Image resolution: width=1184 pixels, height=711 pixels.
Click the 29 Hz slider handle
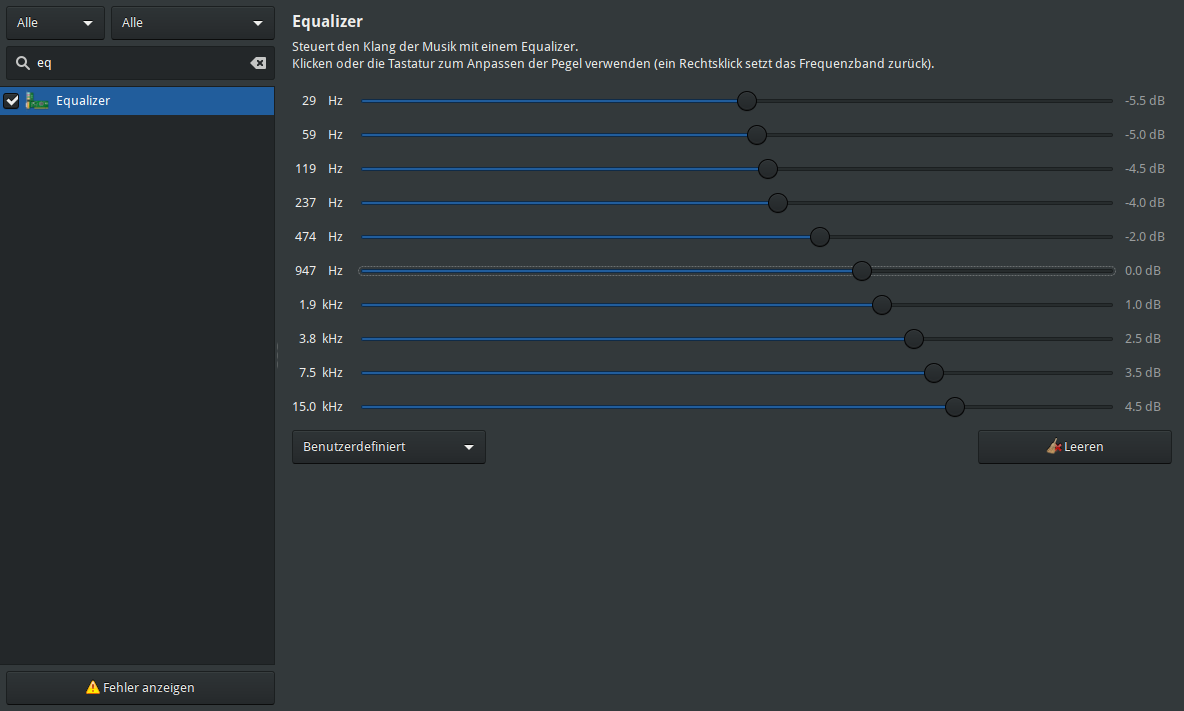[x=747, y=100]
